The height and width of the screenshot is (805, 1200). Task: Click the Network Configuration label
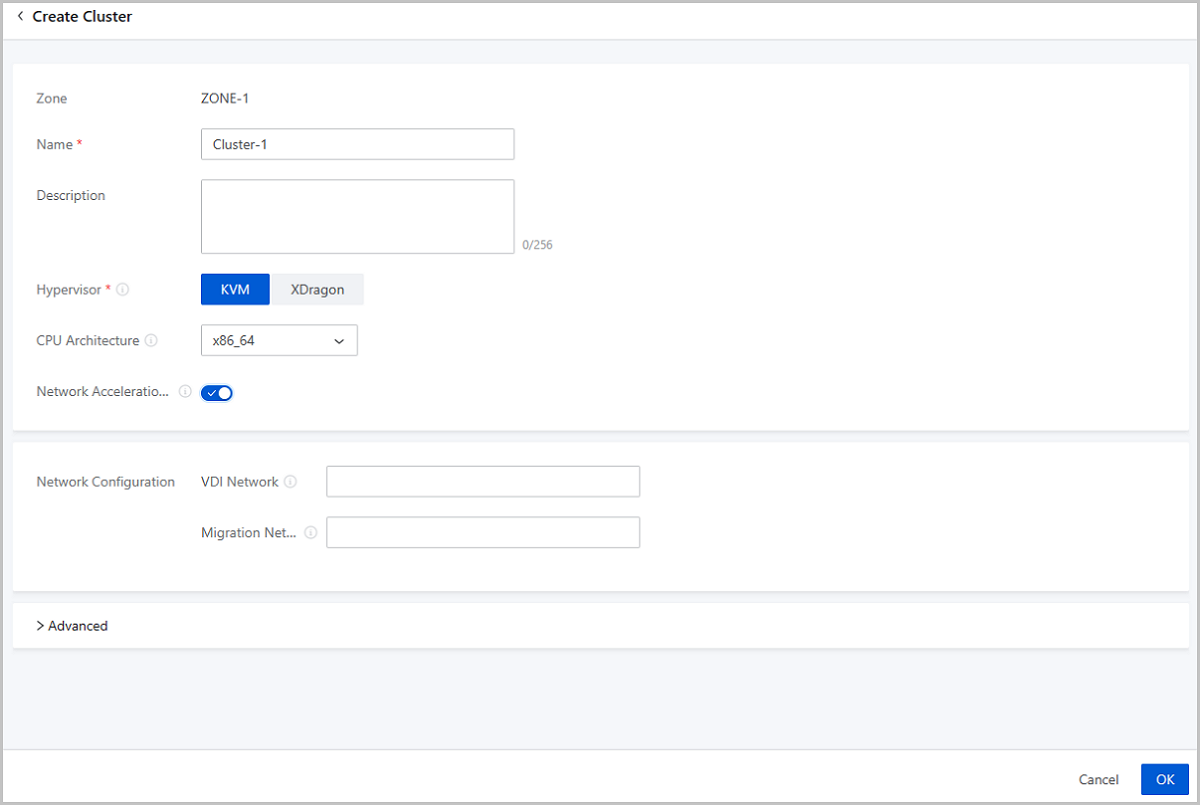106,482
